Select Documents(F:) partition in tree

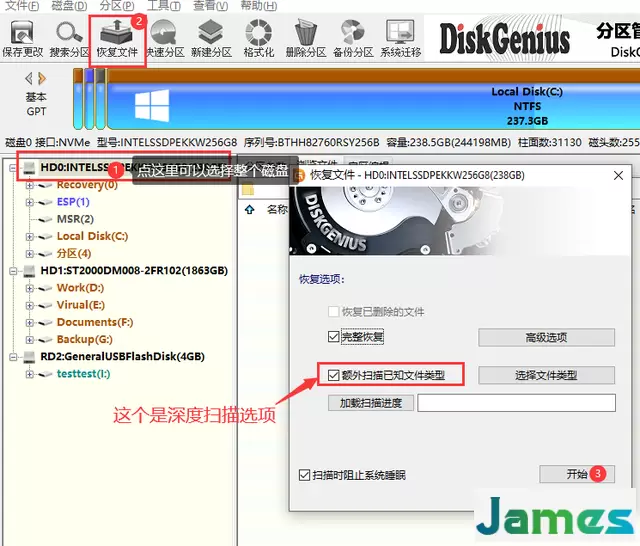tap(95, 322)
